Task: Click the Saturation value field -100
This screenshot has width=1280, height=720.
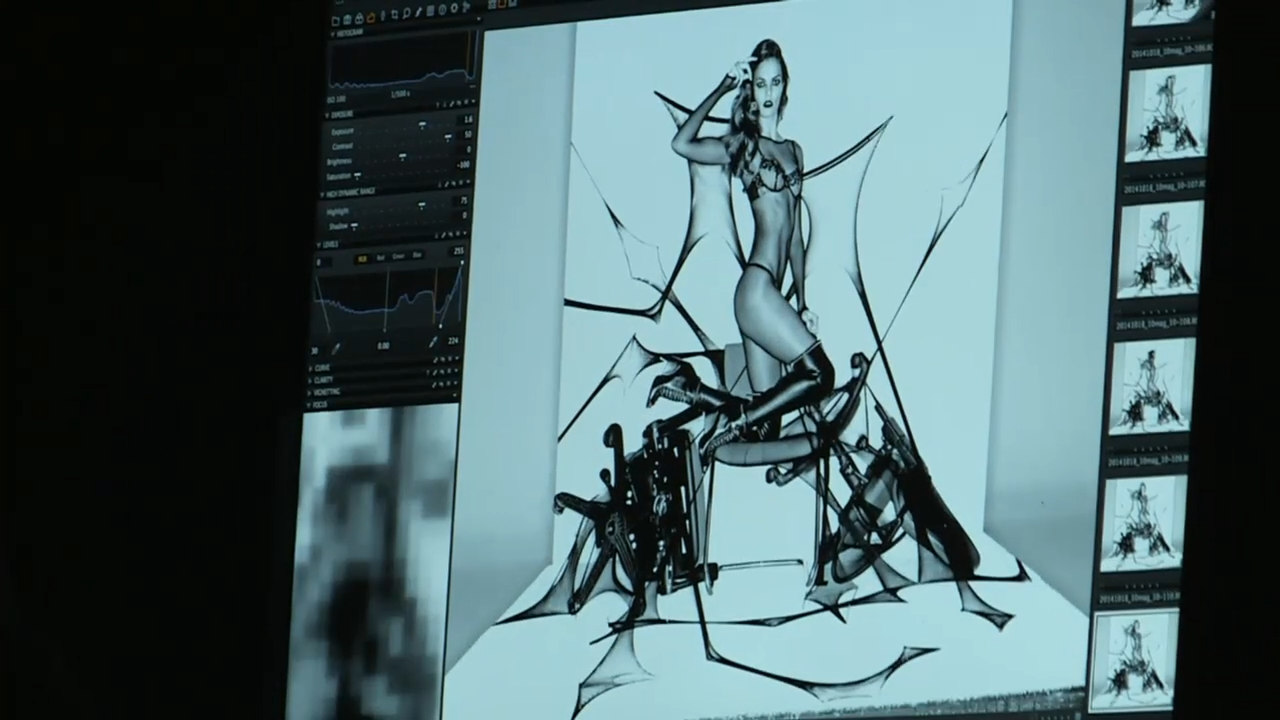Action: coord(464,165)
